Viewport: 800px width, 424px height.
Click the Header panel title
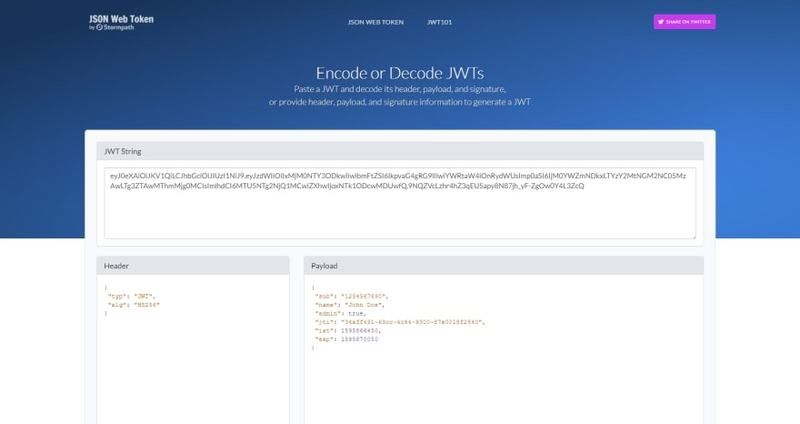point(118,266)
